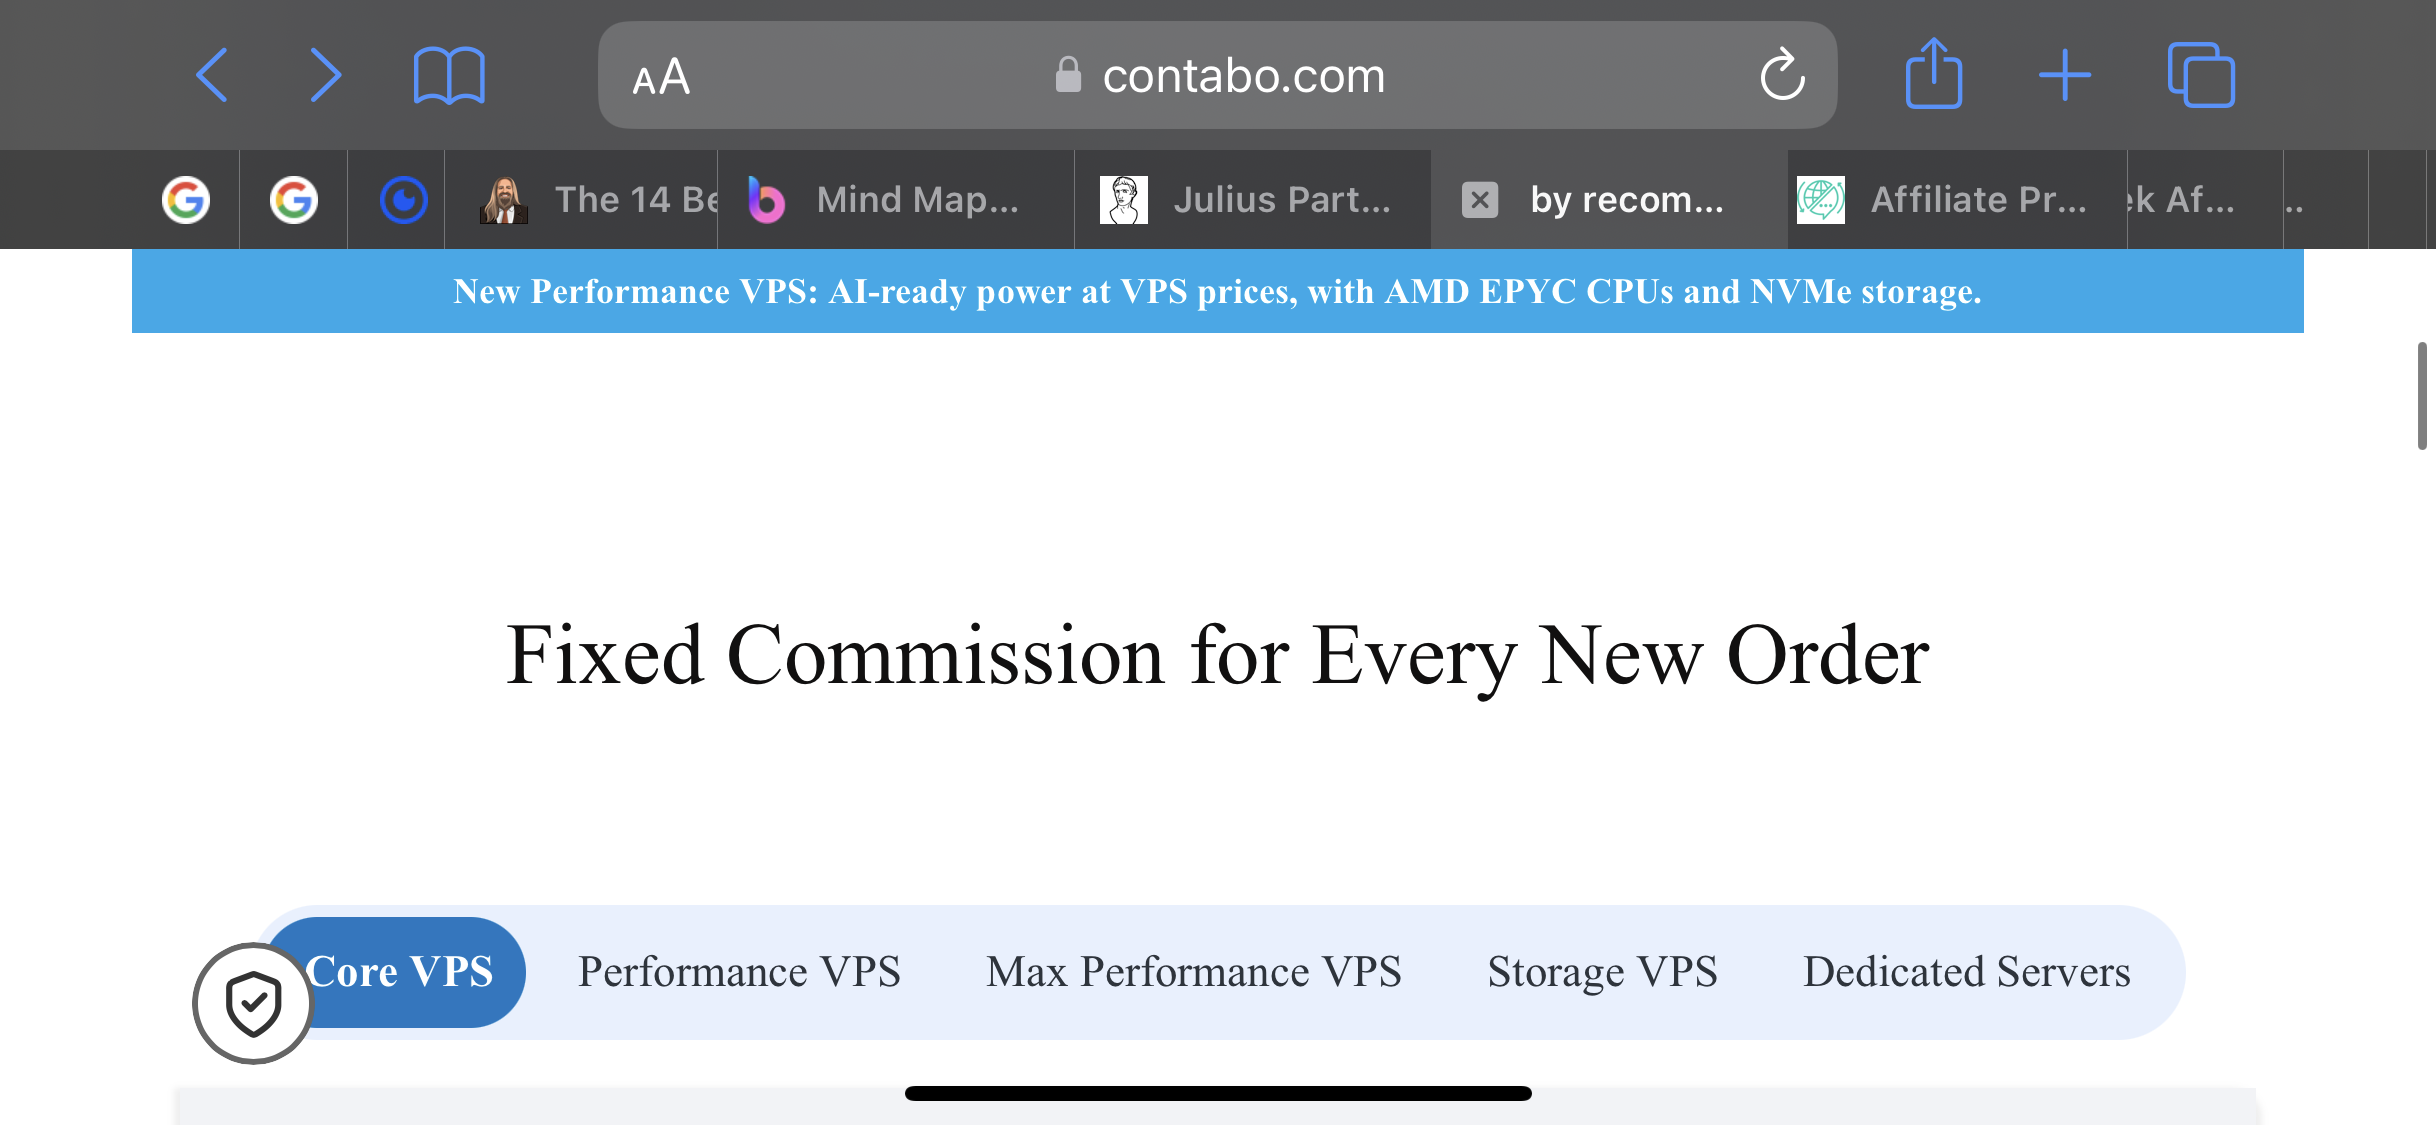
Task: Go back using the Safari back arrow
Action: coord(211,75)
